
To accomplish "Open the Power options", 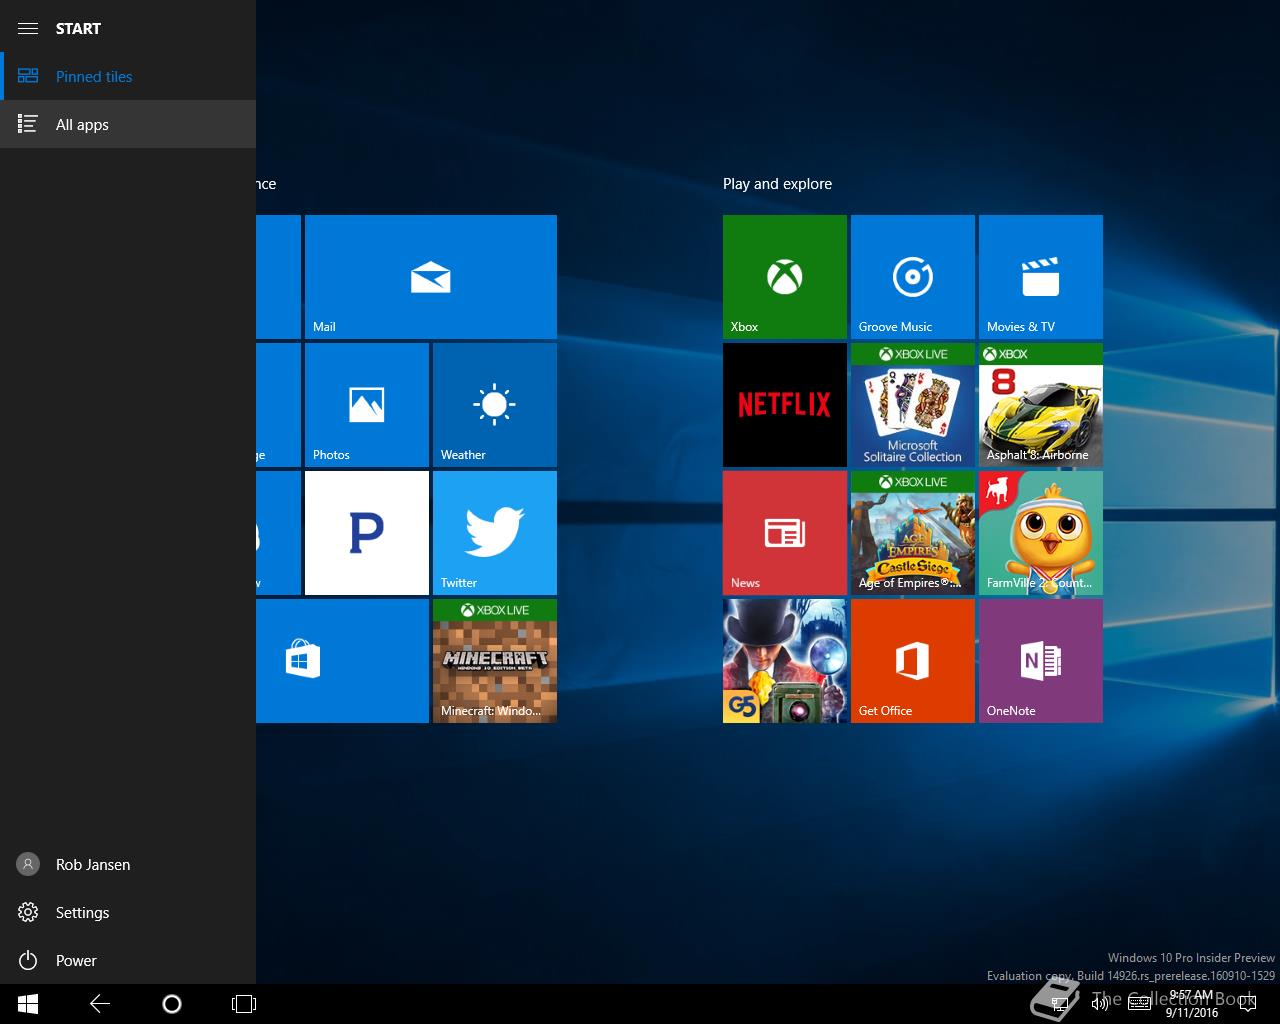I will (x=128, y=960).
